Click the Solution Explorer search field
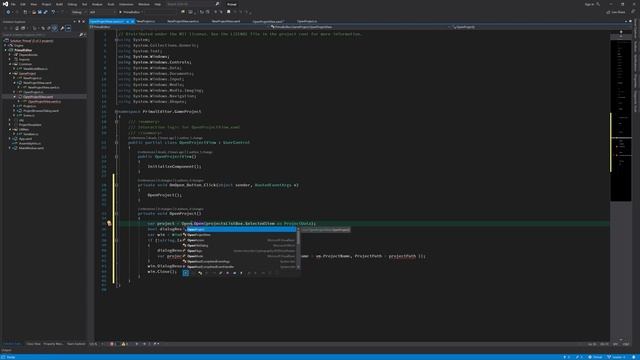640x360 pixels. pos(41,35)
